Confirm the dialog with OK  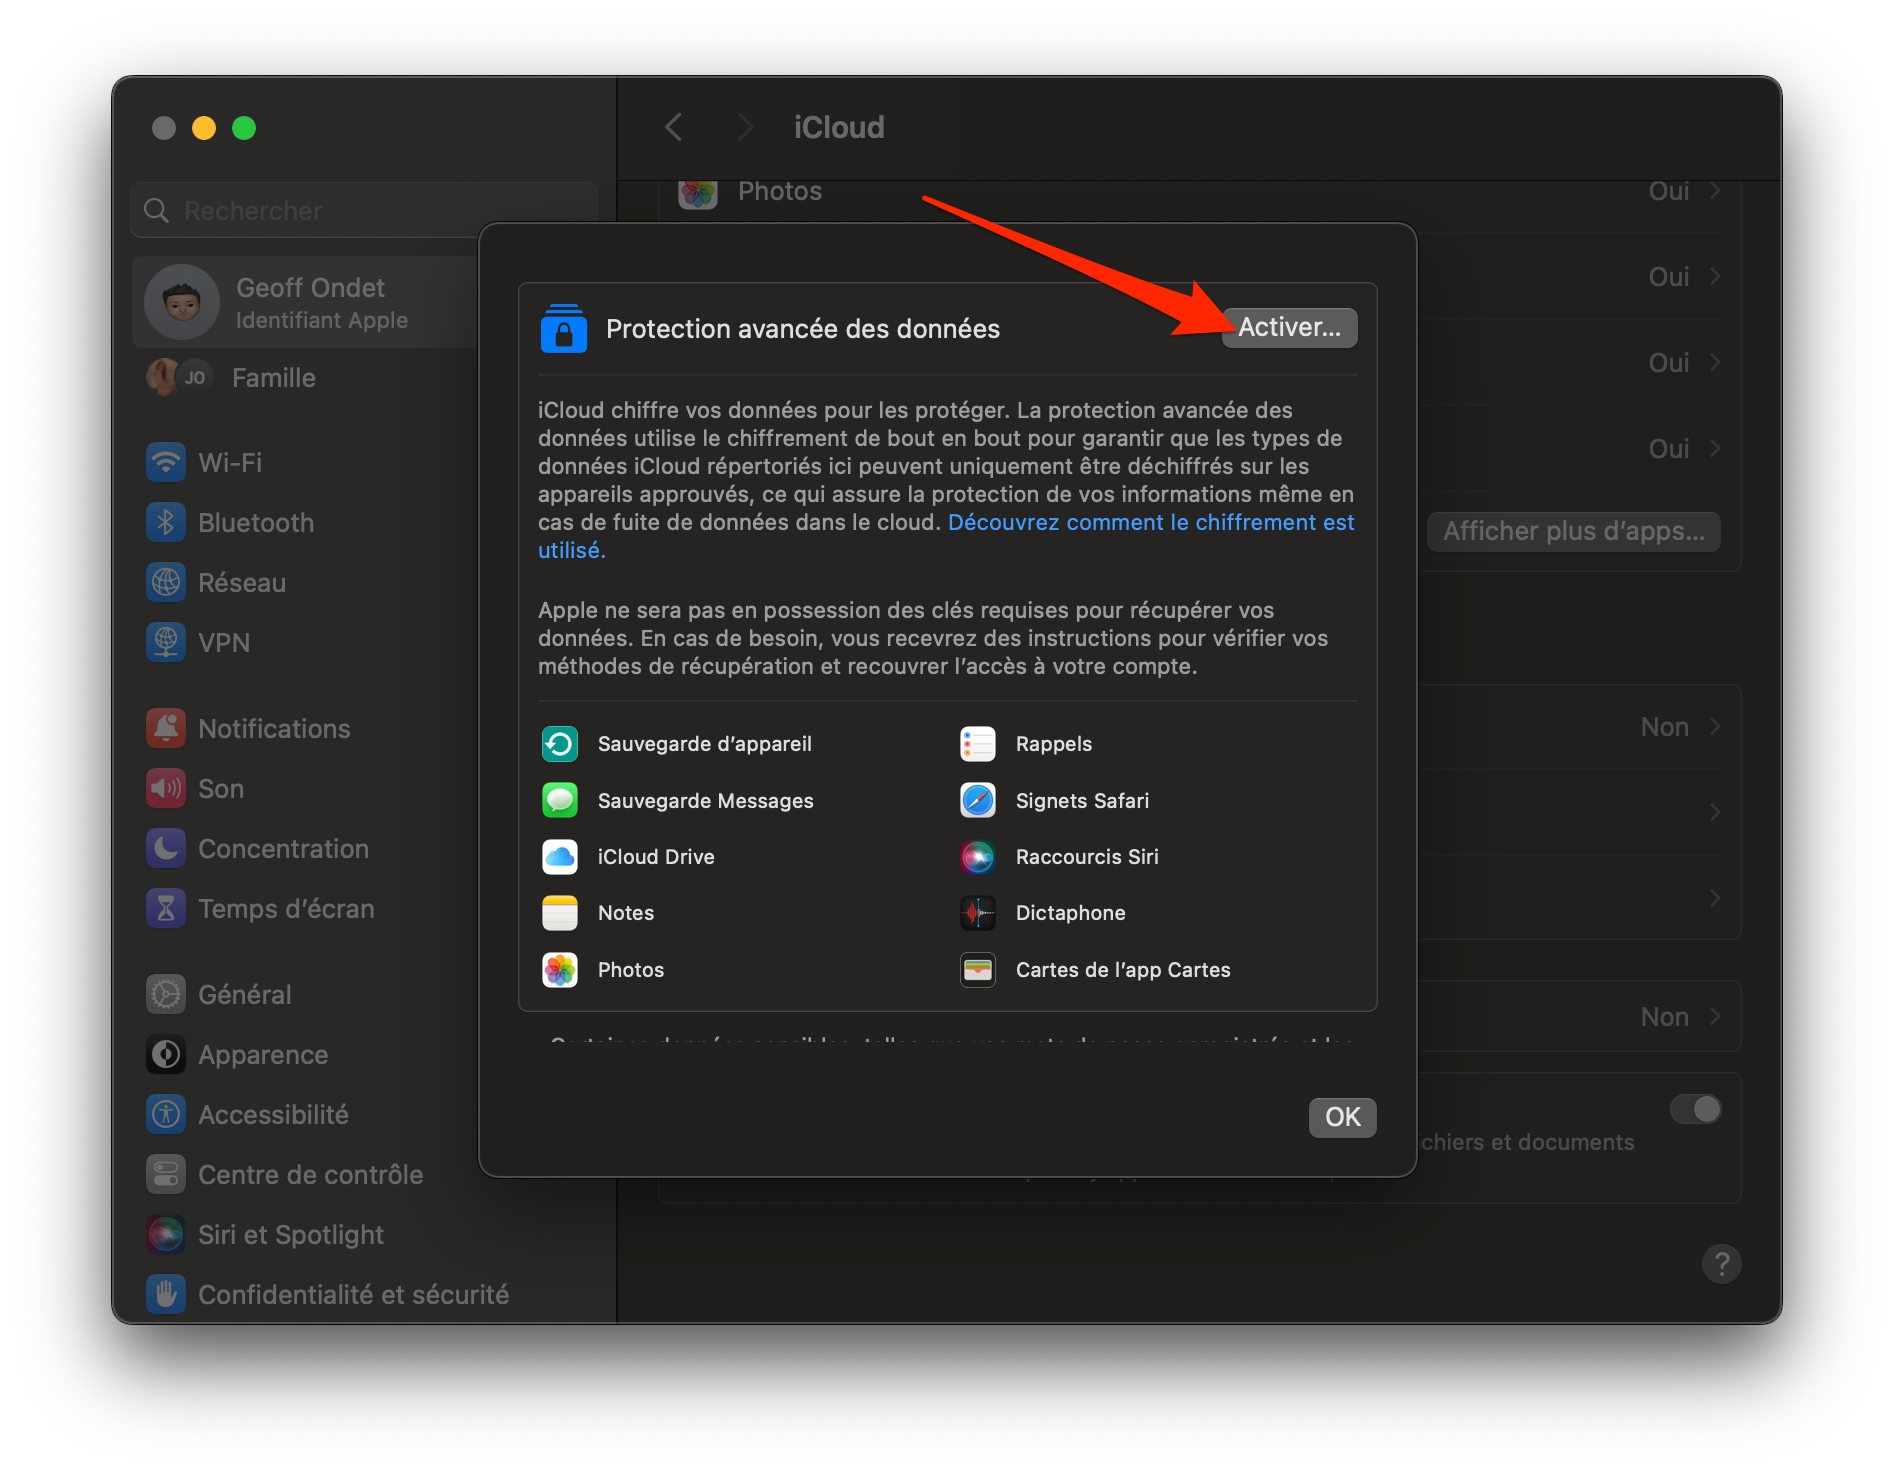click(x=1342, y=1117)
